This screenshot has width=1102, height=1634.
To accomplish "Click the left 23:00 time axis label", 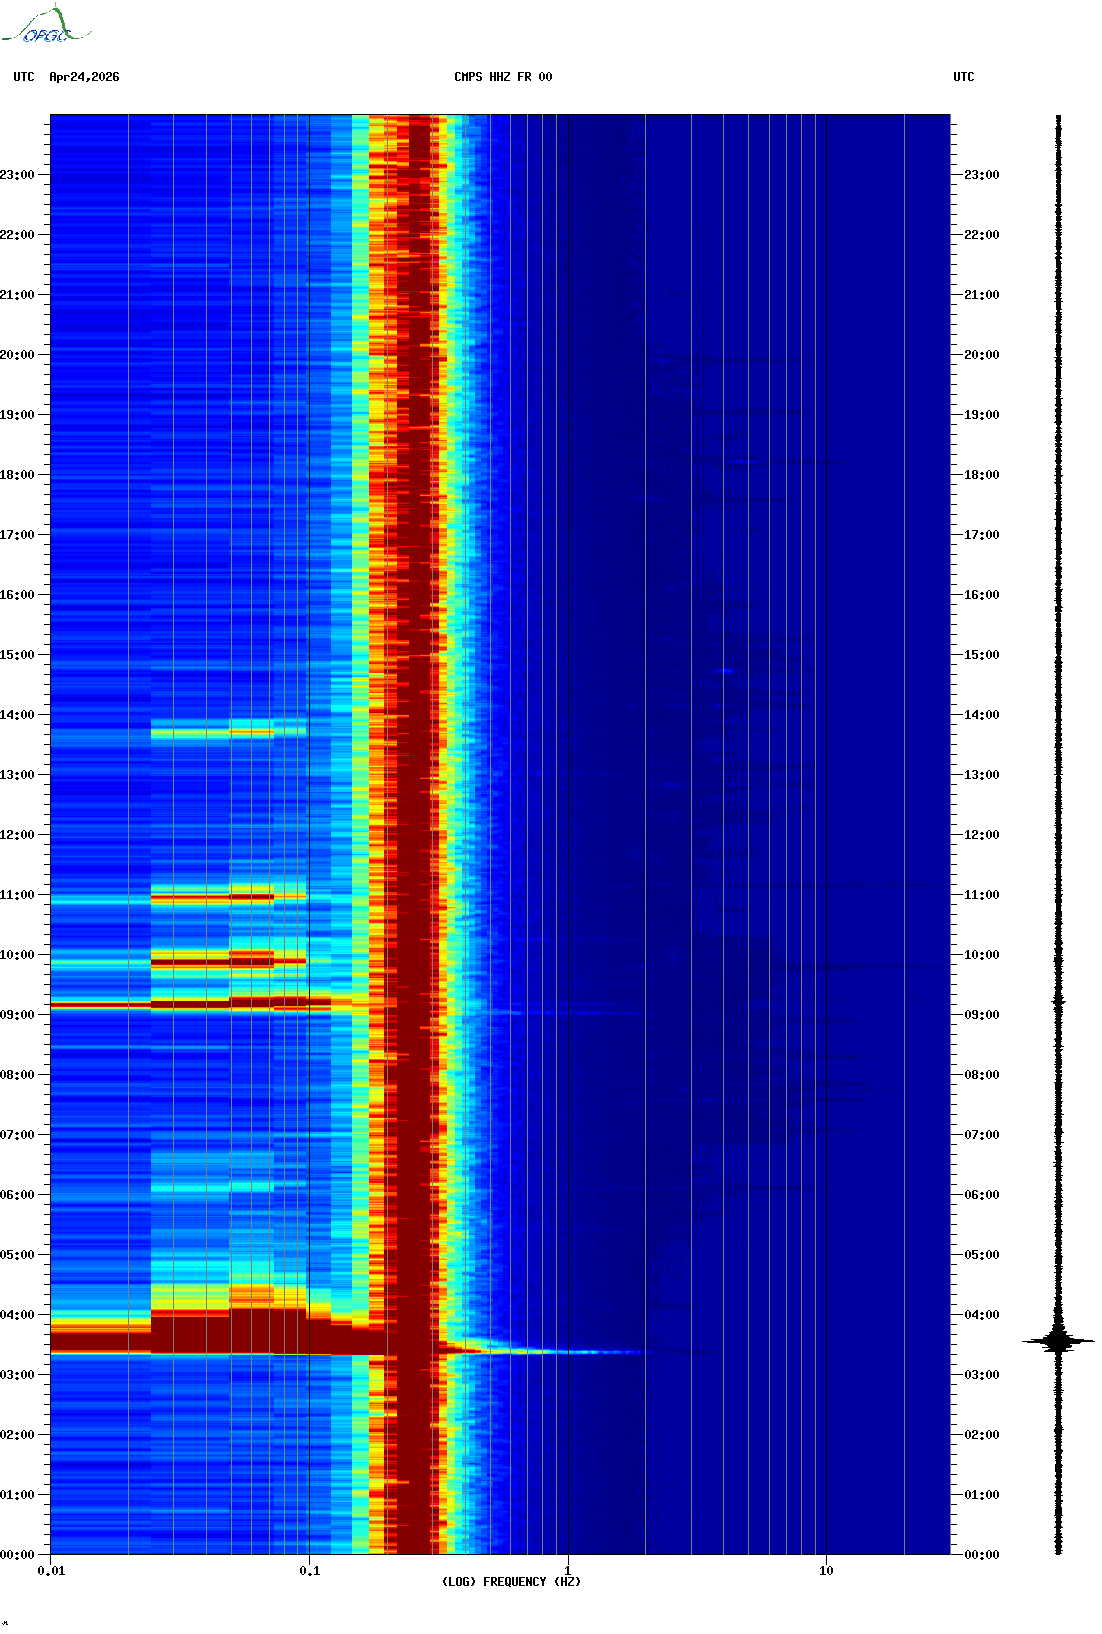I will click(17, 175).
